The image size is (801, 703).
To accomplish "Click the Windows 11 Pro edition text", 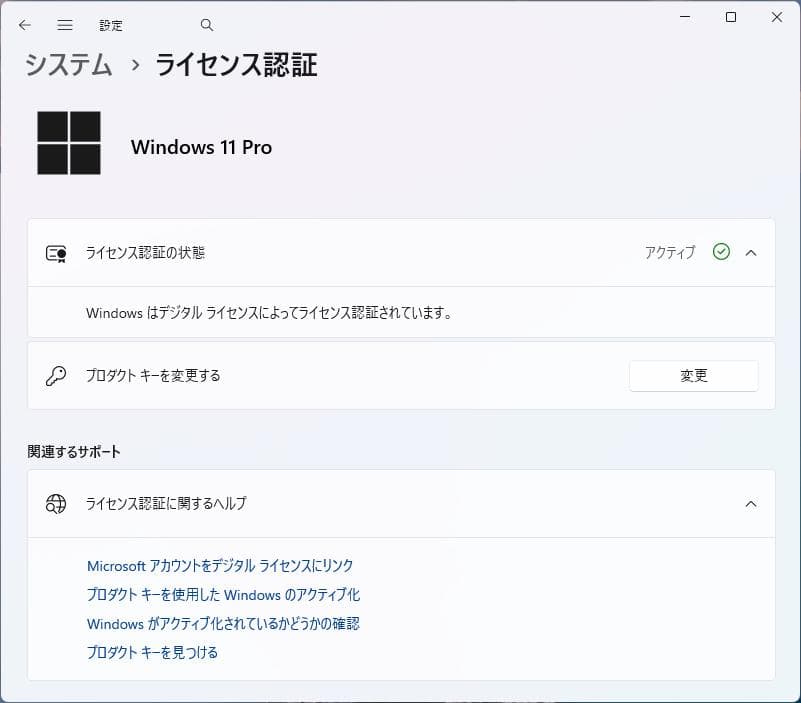I will tap(201, 148).
